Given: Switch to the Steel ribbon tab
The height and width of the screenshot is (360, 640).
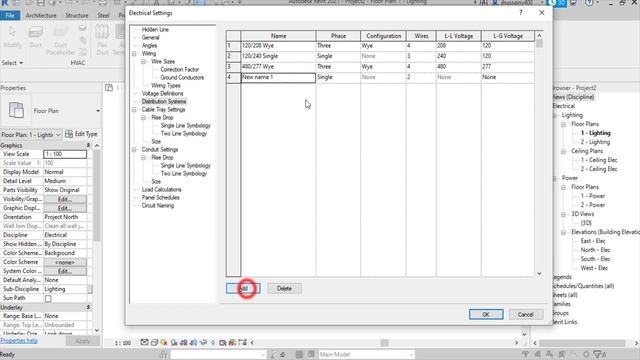Looking at the screenshot, I should pos(103,16).
